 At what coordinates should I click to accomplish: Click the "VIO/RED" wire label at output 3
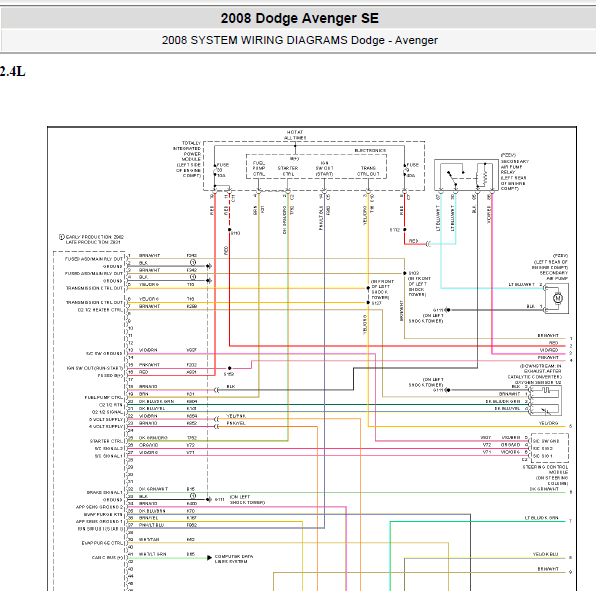point(549,350)
